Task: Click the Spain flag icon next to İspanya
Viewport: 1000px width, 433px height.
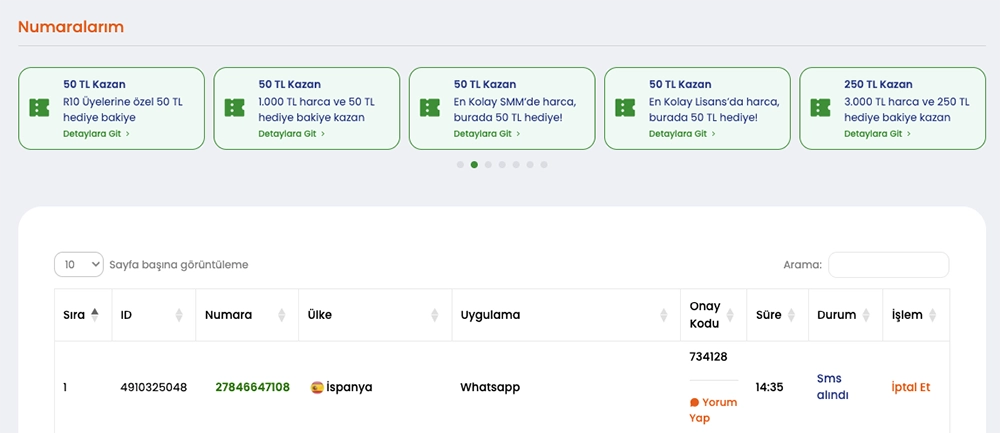Action: 317,387
